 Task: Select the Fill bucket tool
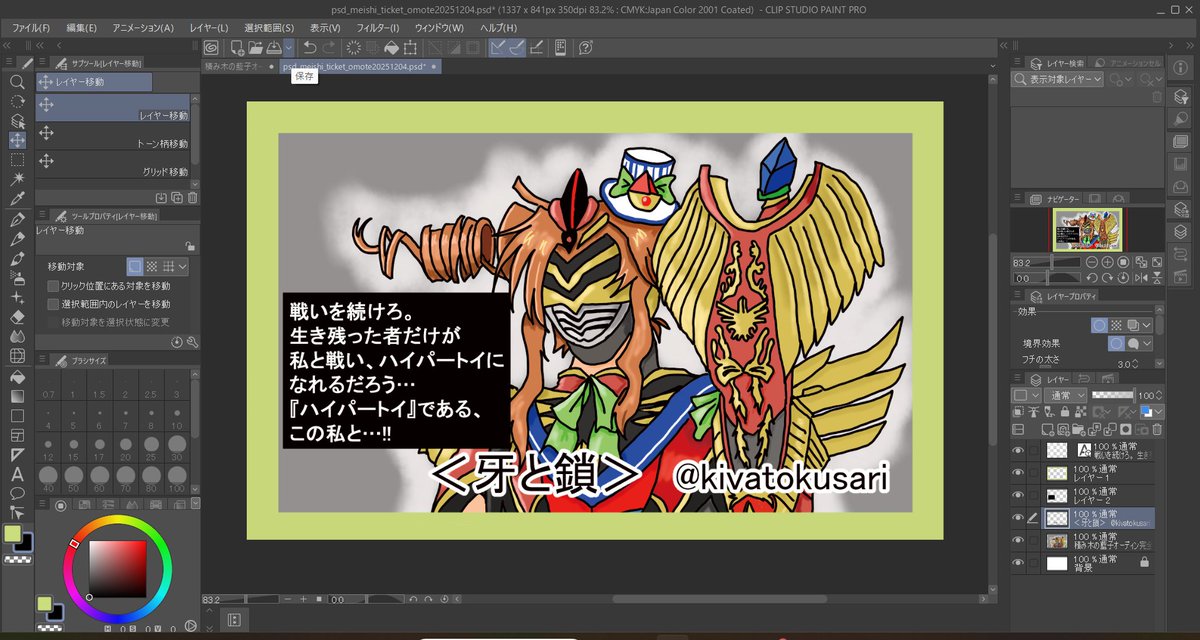[17, 377]
